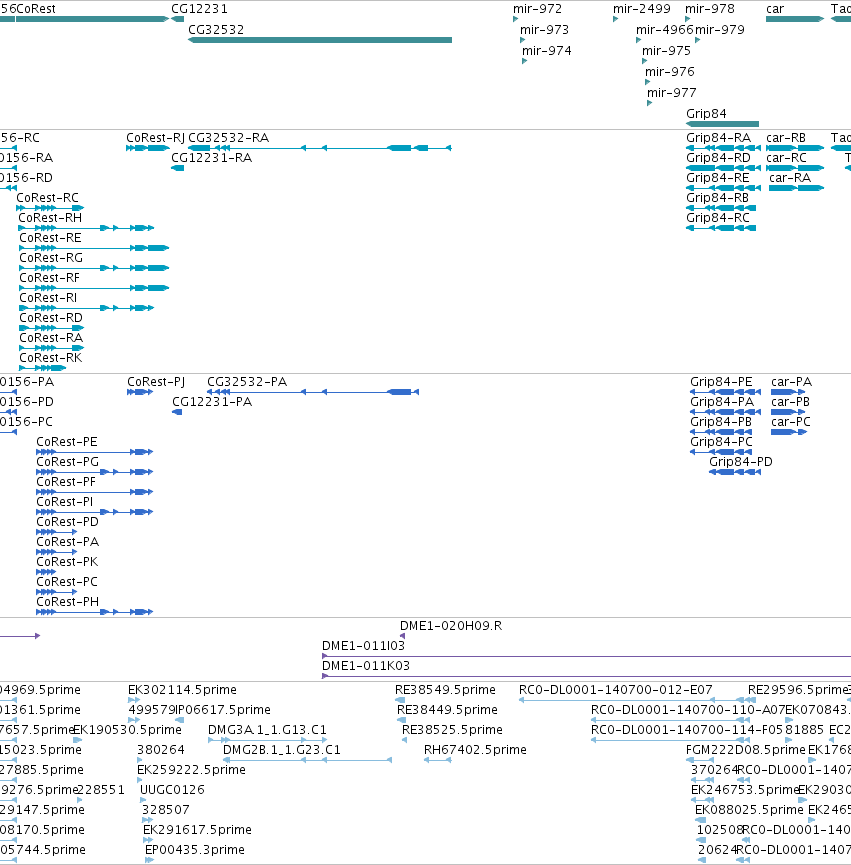Click the EK302114.5prime EST label
Viewport: 851px width, 865px height.
[x=182, y=690]
